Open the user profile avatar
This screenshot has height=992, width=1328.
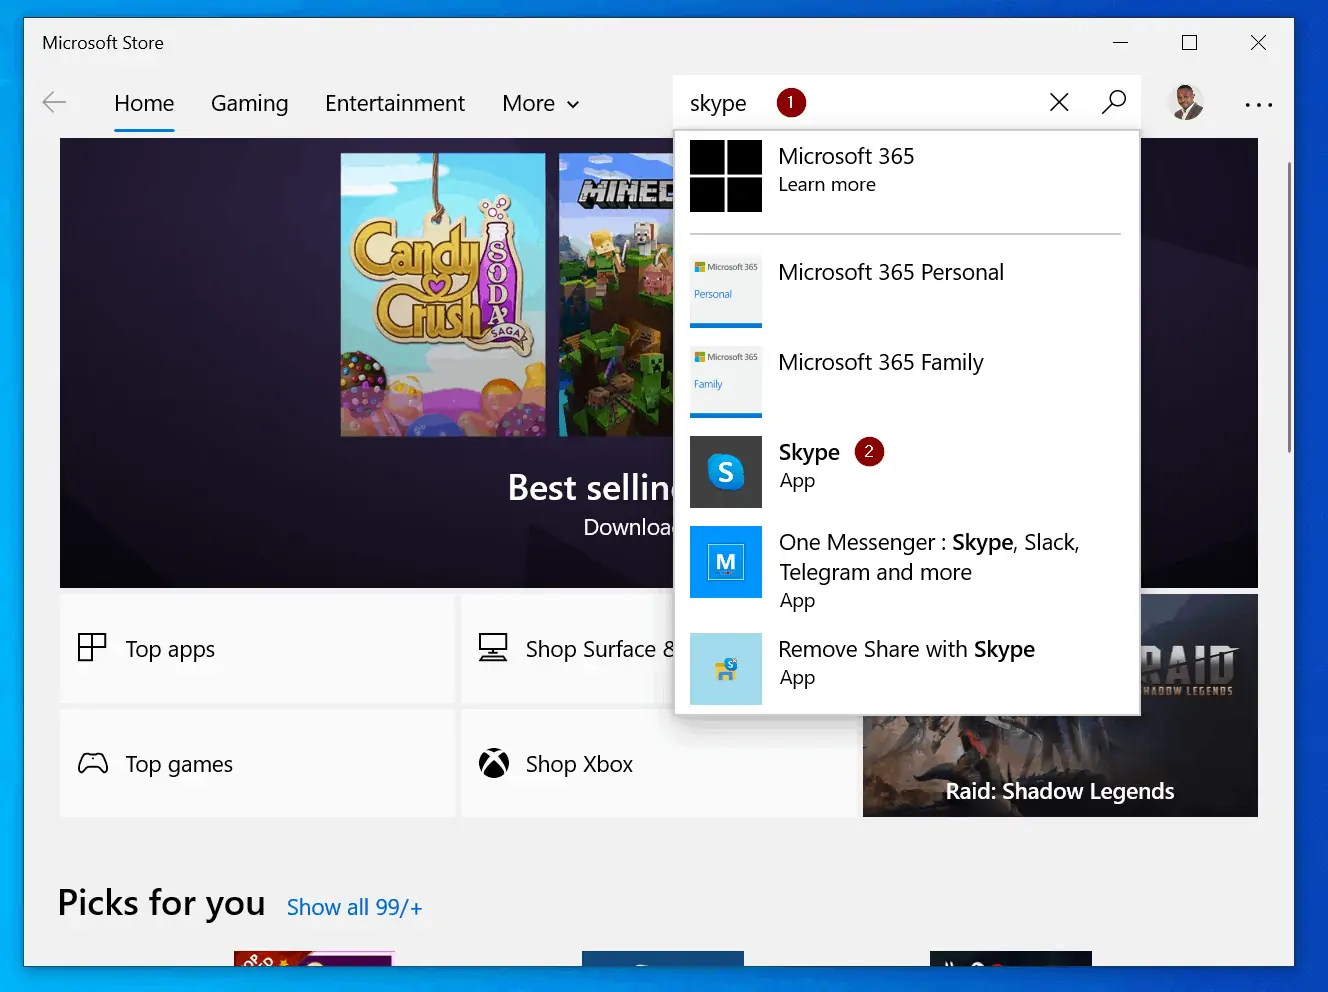(x=1186, y=102)
